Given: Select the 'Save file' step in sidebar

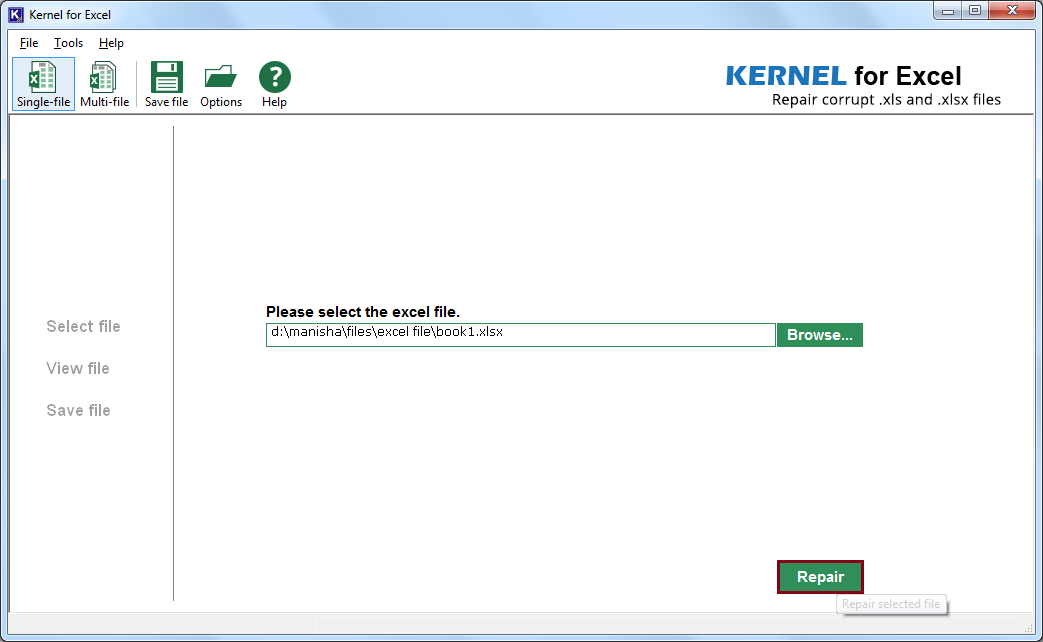Looking at the screenshot, I should (78, 410).
